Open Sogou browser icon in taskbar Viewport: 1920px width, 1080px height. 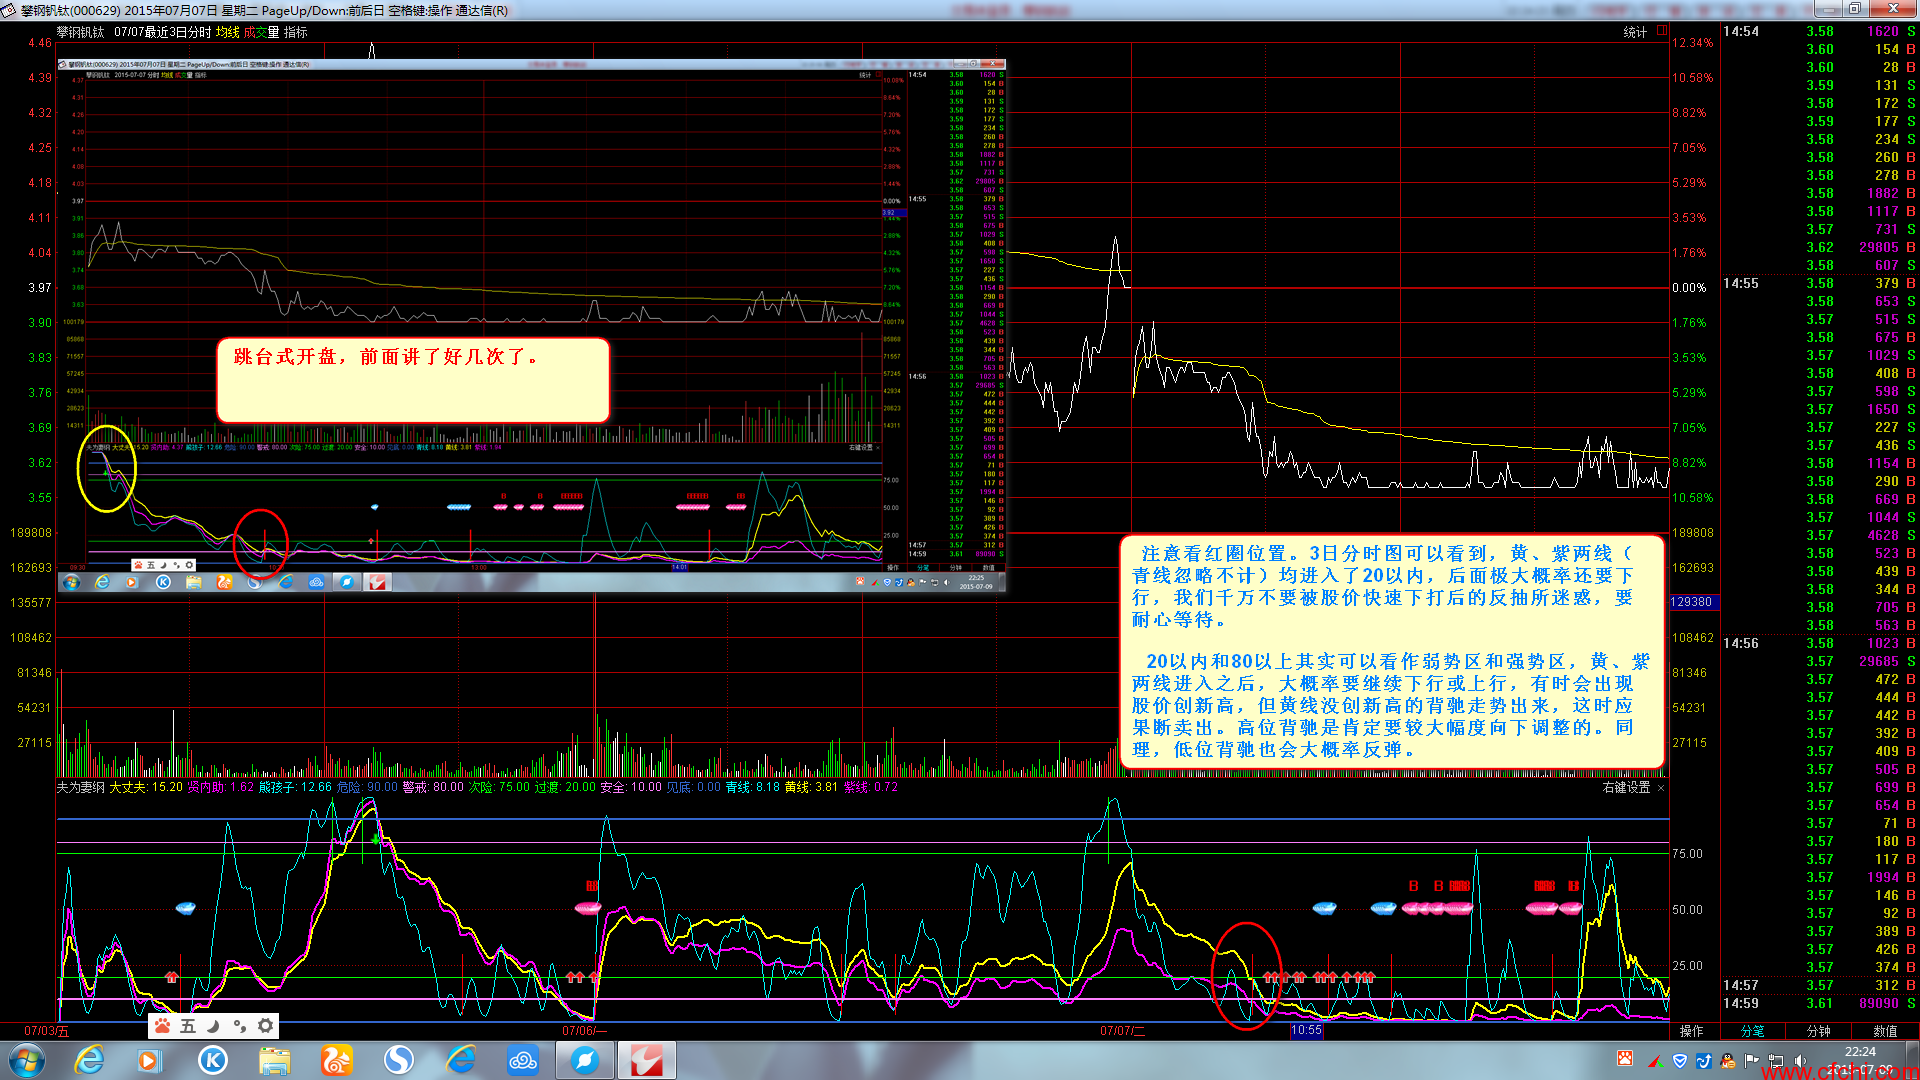point(398,1060)
